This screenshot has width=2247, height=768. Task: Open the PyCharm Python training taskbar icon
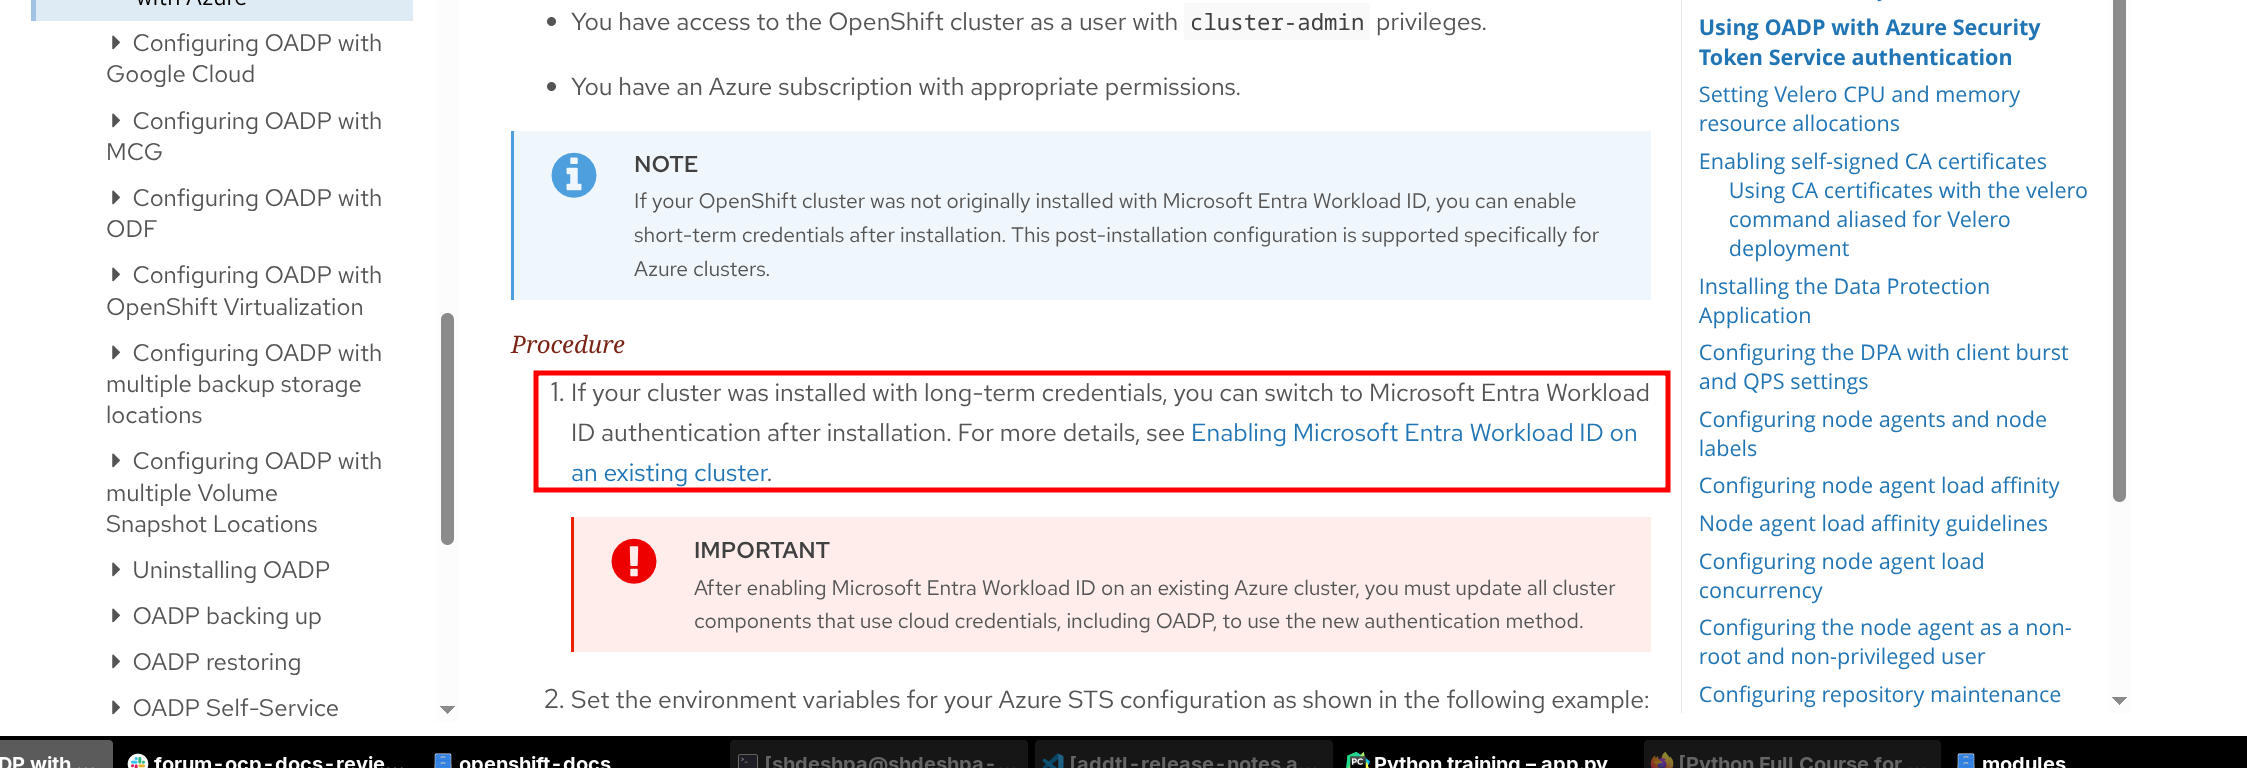[1356, 761]
